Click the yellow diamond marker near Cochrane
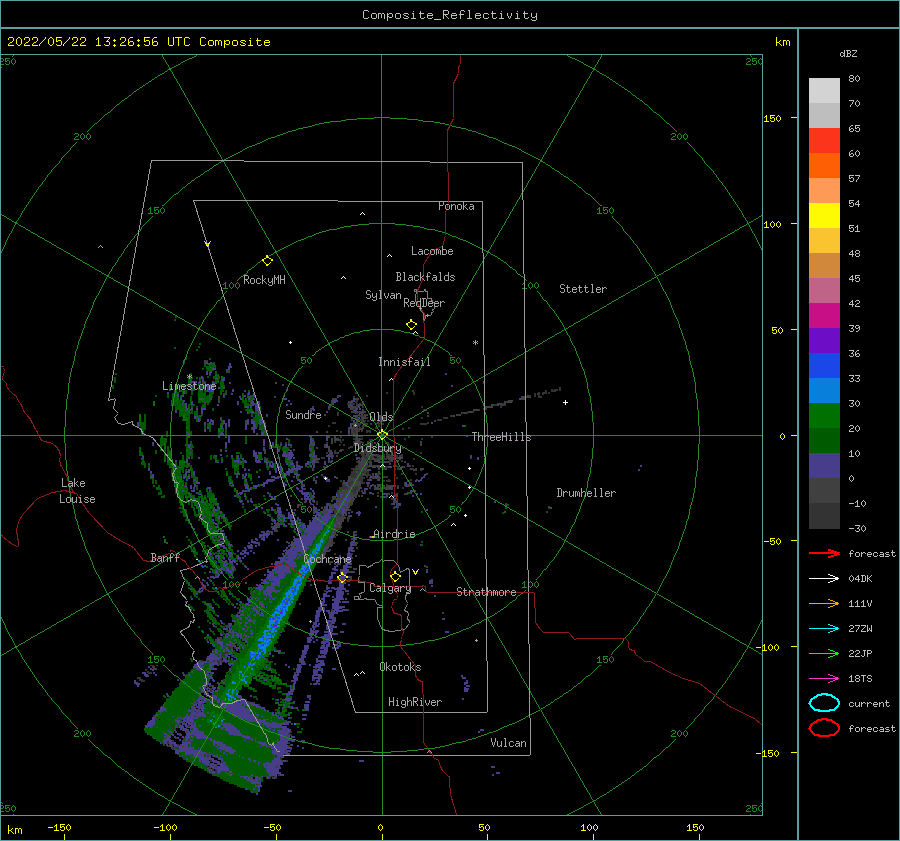This screenshot has height=841, width=900. coord(342,578)
